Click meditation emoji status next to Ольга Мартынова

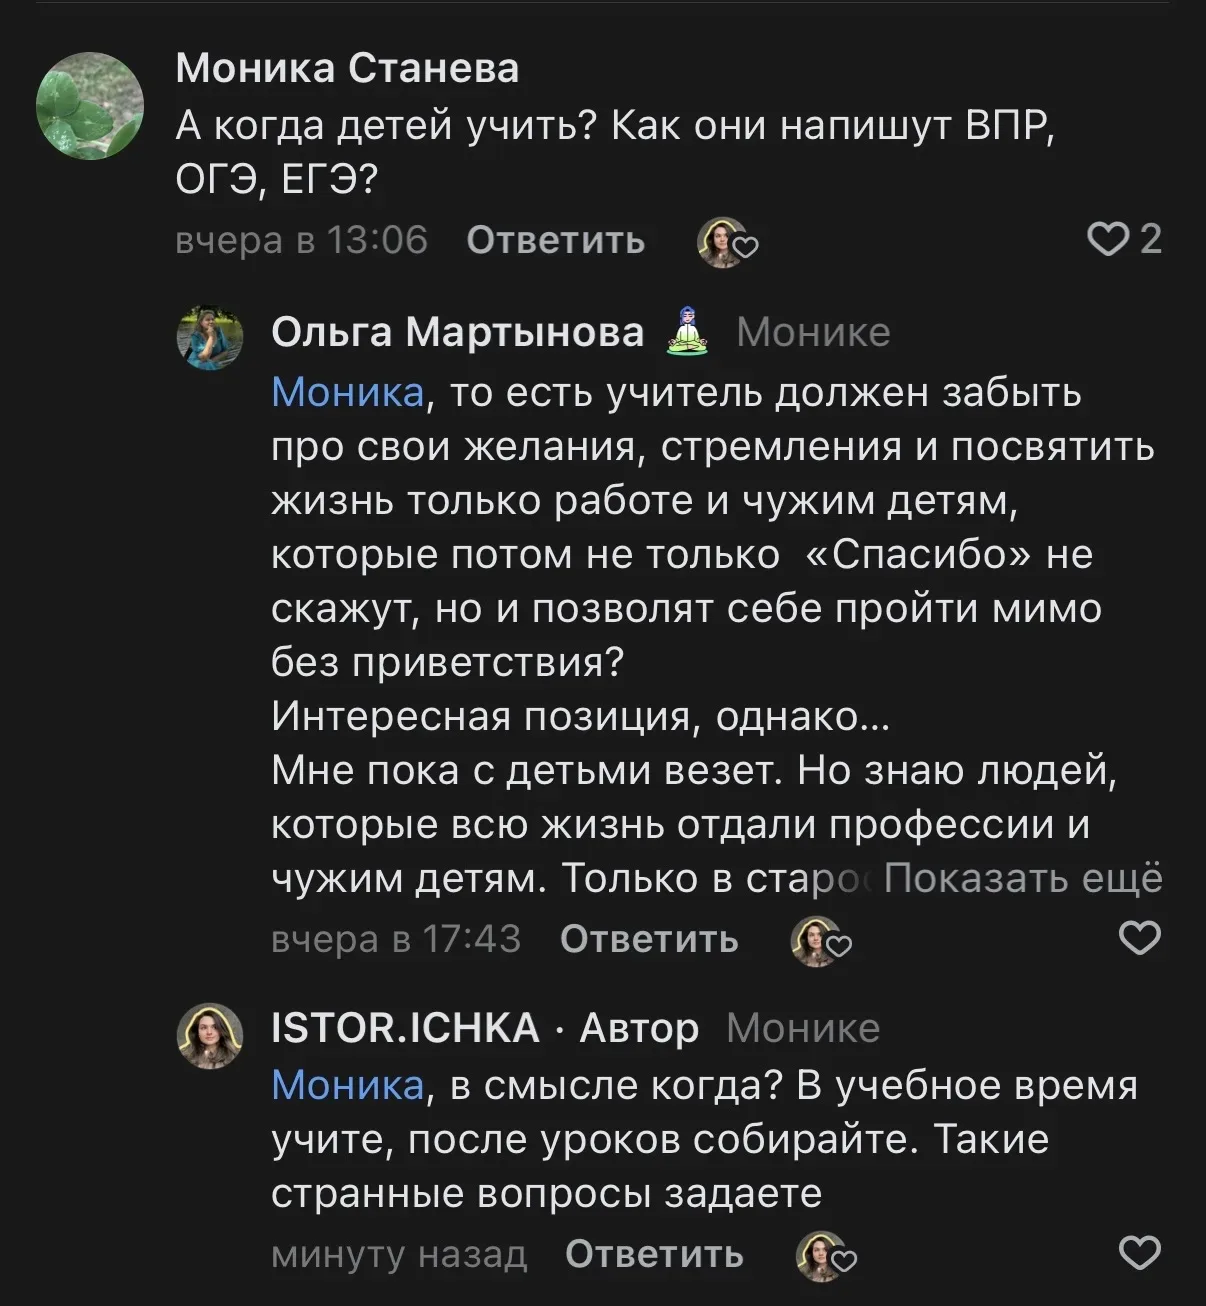tap(686, 331)
